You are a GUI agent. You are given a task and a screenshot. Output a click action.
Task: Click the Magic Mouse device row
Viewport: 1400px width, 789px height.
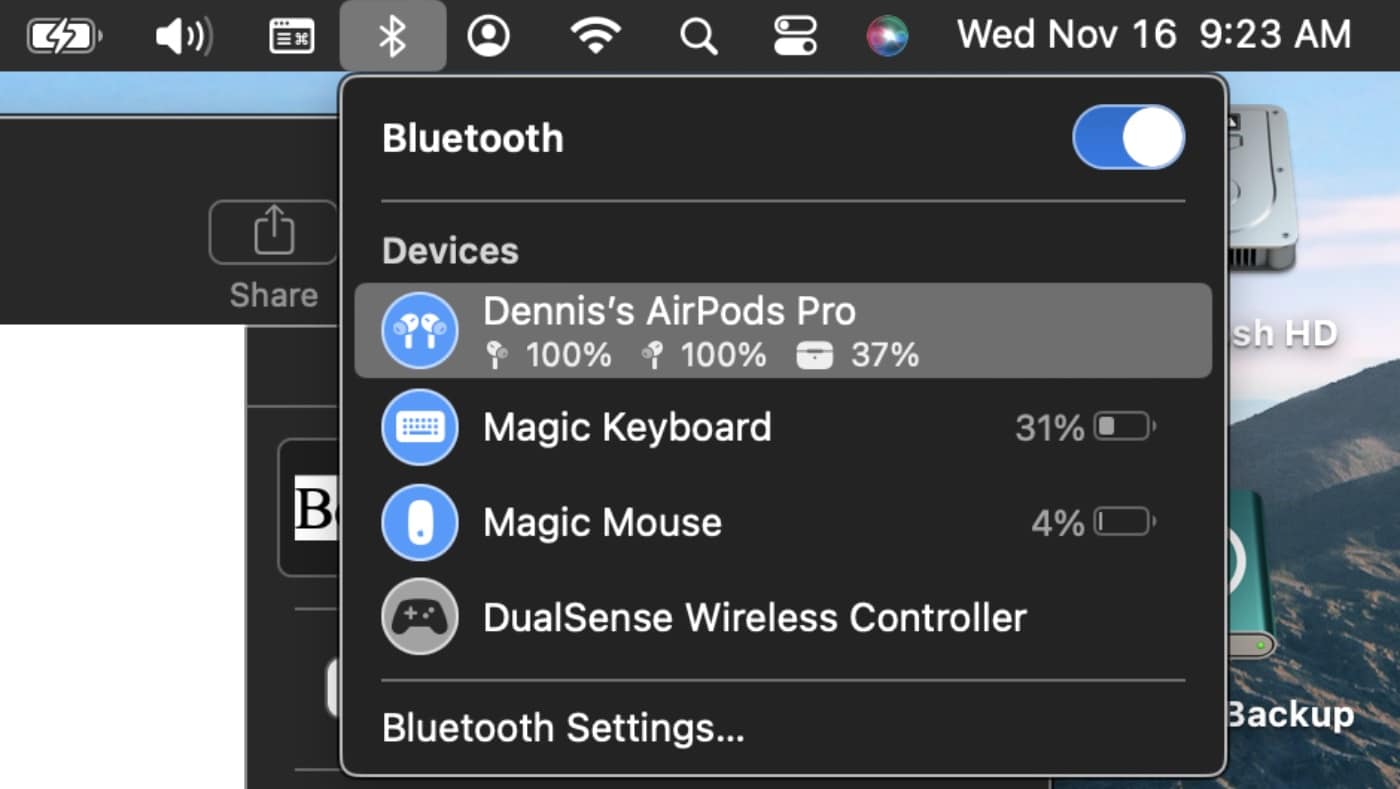pos(602,523)
